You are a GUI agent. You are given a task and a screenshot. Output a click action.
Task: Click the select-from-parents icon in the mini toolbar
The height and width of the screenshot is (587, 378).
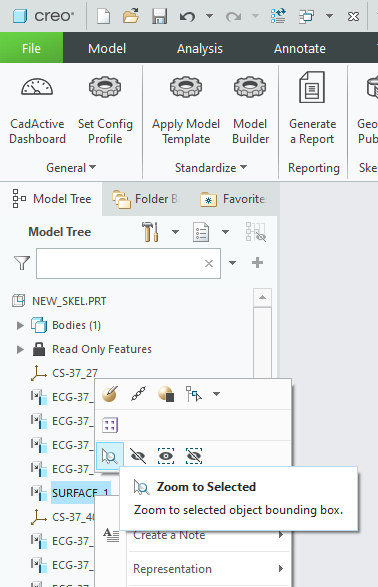point(194,394)
